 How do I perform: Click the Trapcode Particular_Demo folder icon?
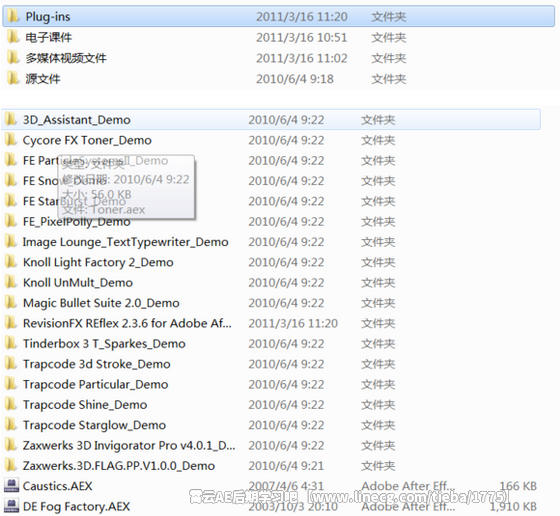pos(11,384)
